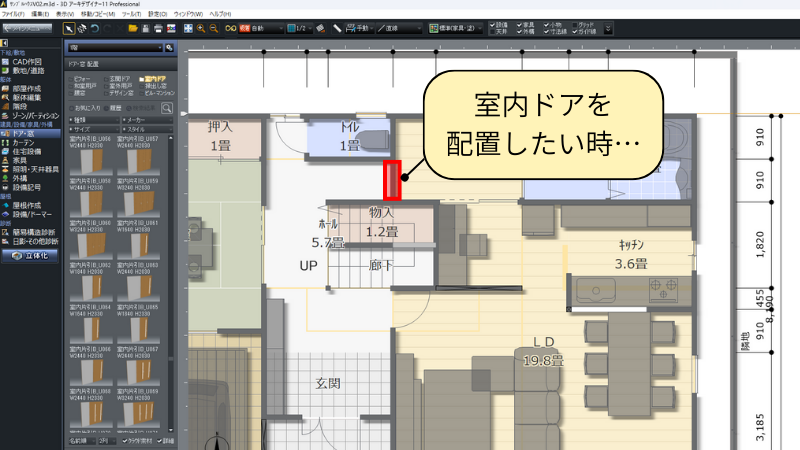800x450 pixels.
Task: Toggle the chain link icon
Action: point(231,29)
